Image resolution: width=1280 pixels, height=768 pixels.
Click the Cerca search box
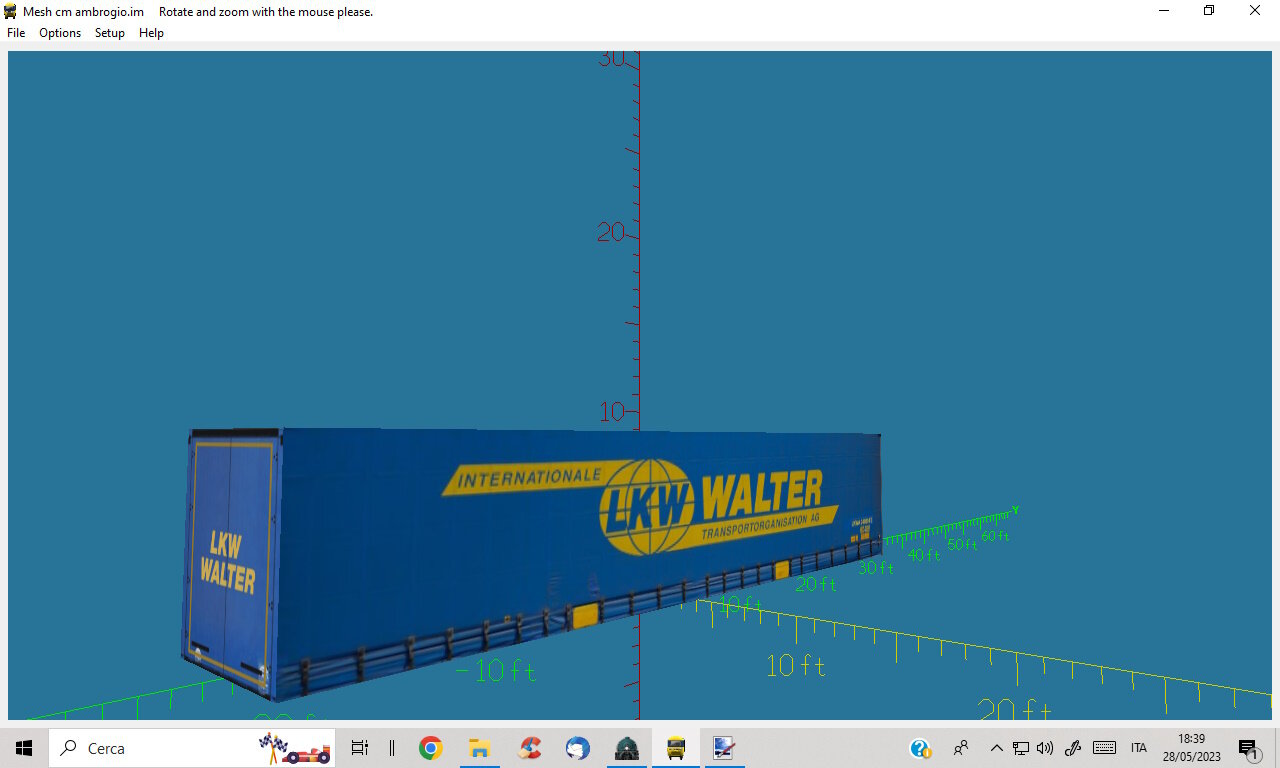192,748
